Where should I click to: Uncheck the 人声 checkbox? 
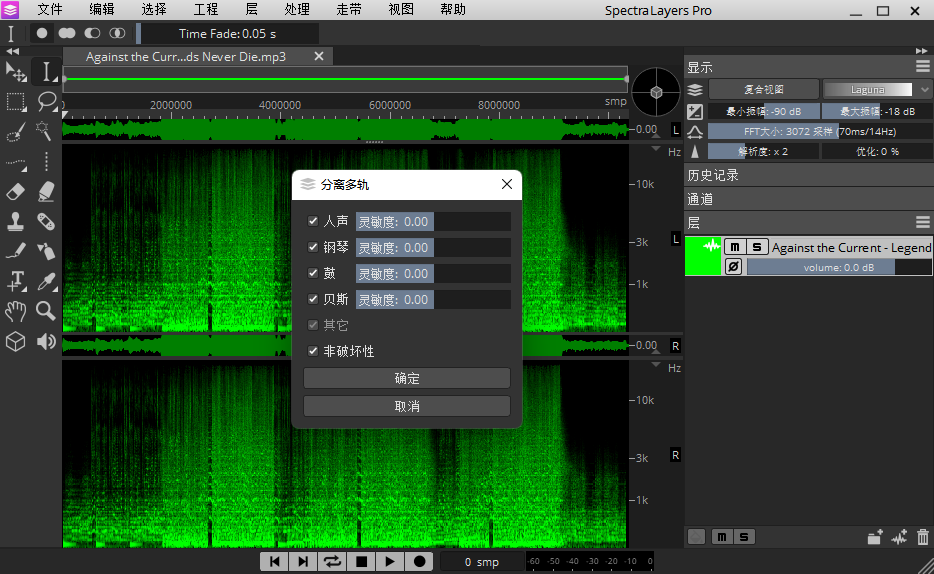313,221
